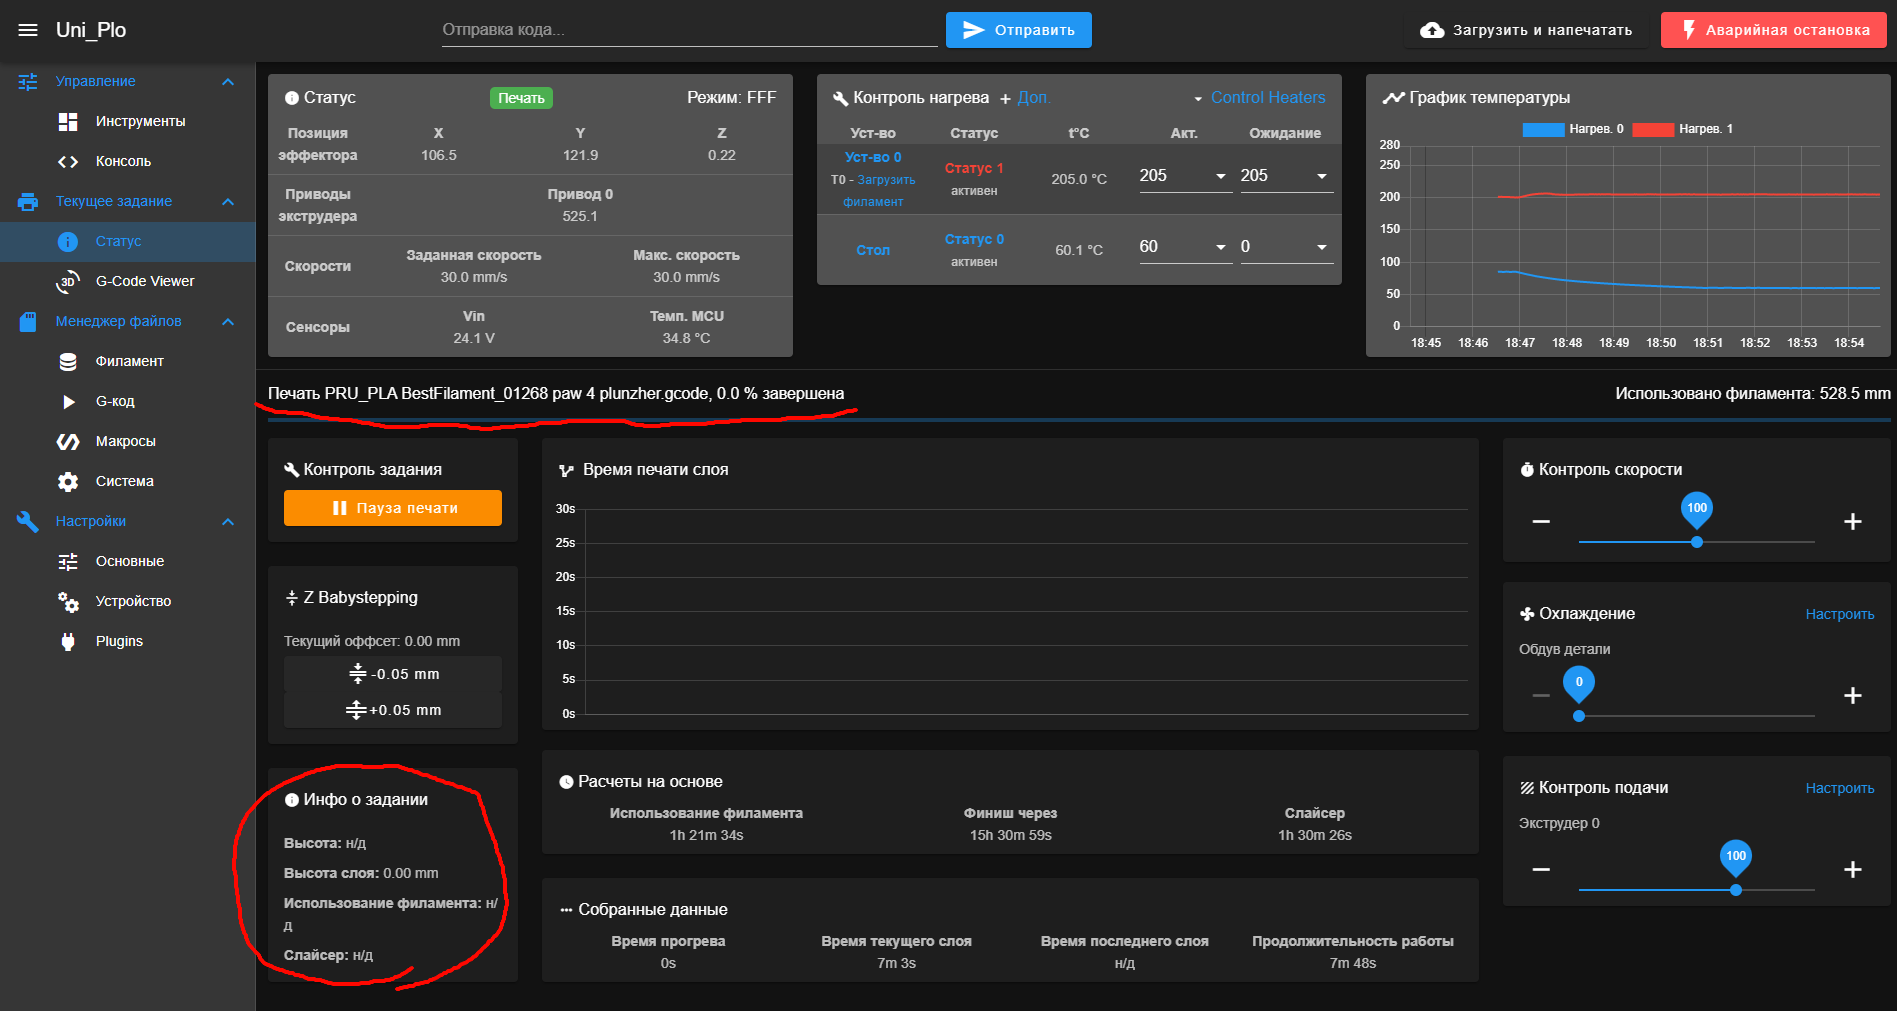This screenshot has width=1897, height=1011.
Task: Click the Основные tune sliders icon
Action: click(68, 561)
